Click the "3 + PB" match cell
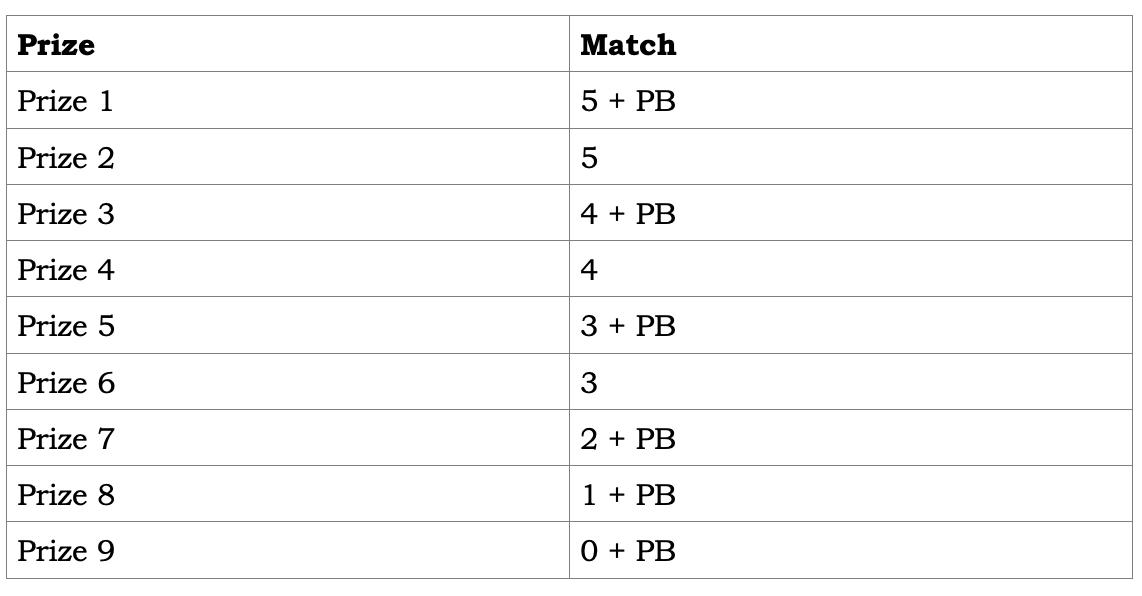 point(627,326)
